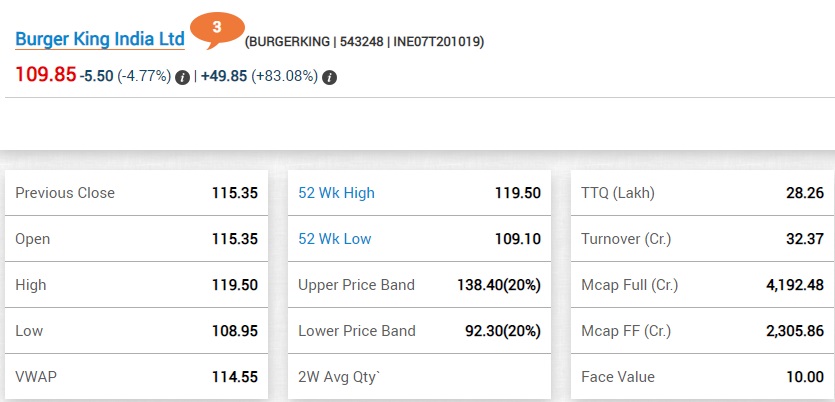Viewport: 835px width, 402px height.
Task: Click the Mcap FF (Cr.) row
Action: pyautogui.click(x=701, y=331)
